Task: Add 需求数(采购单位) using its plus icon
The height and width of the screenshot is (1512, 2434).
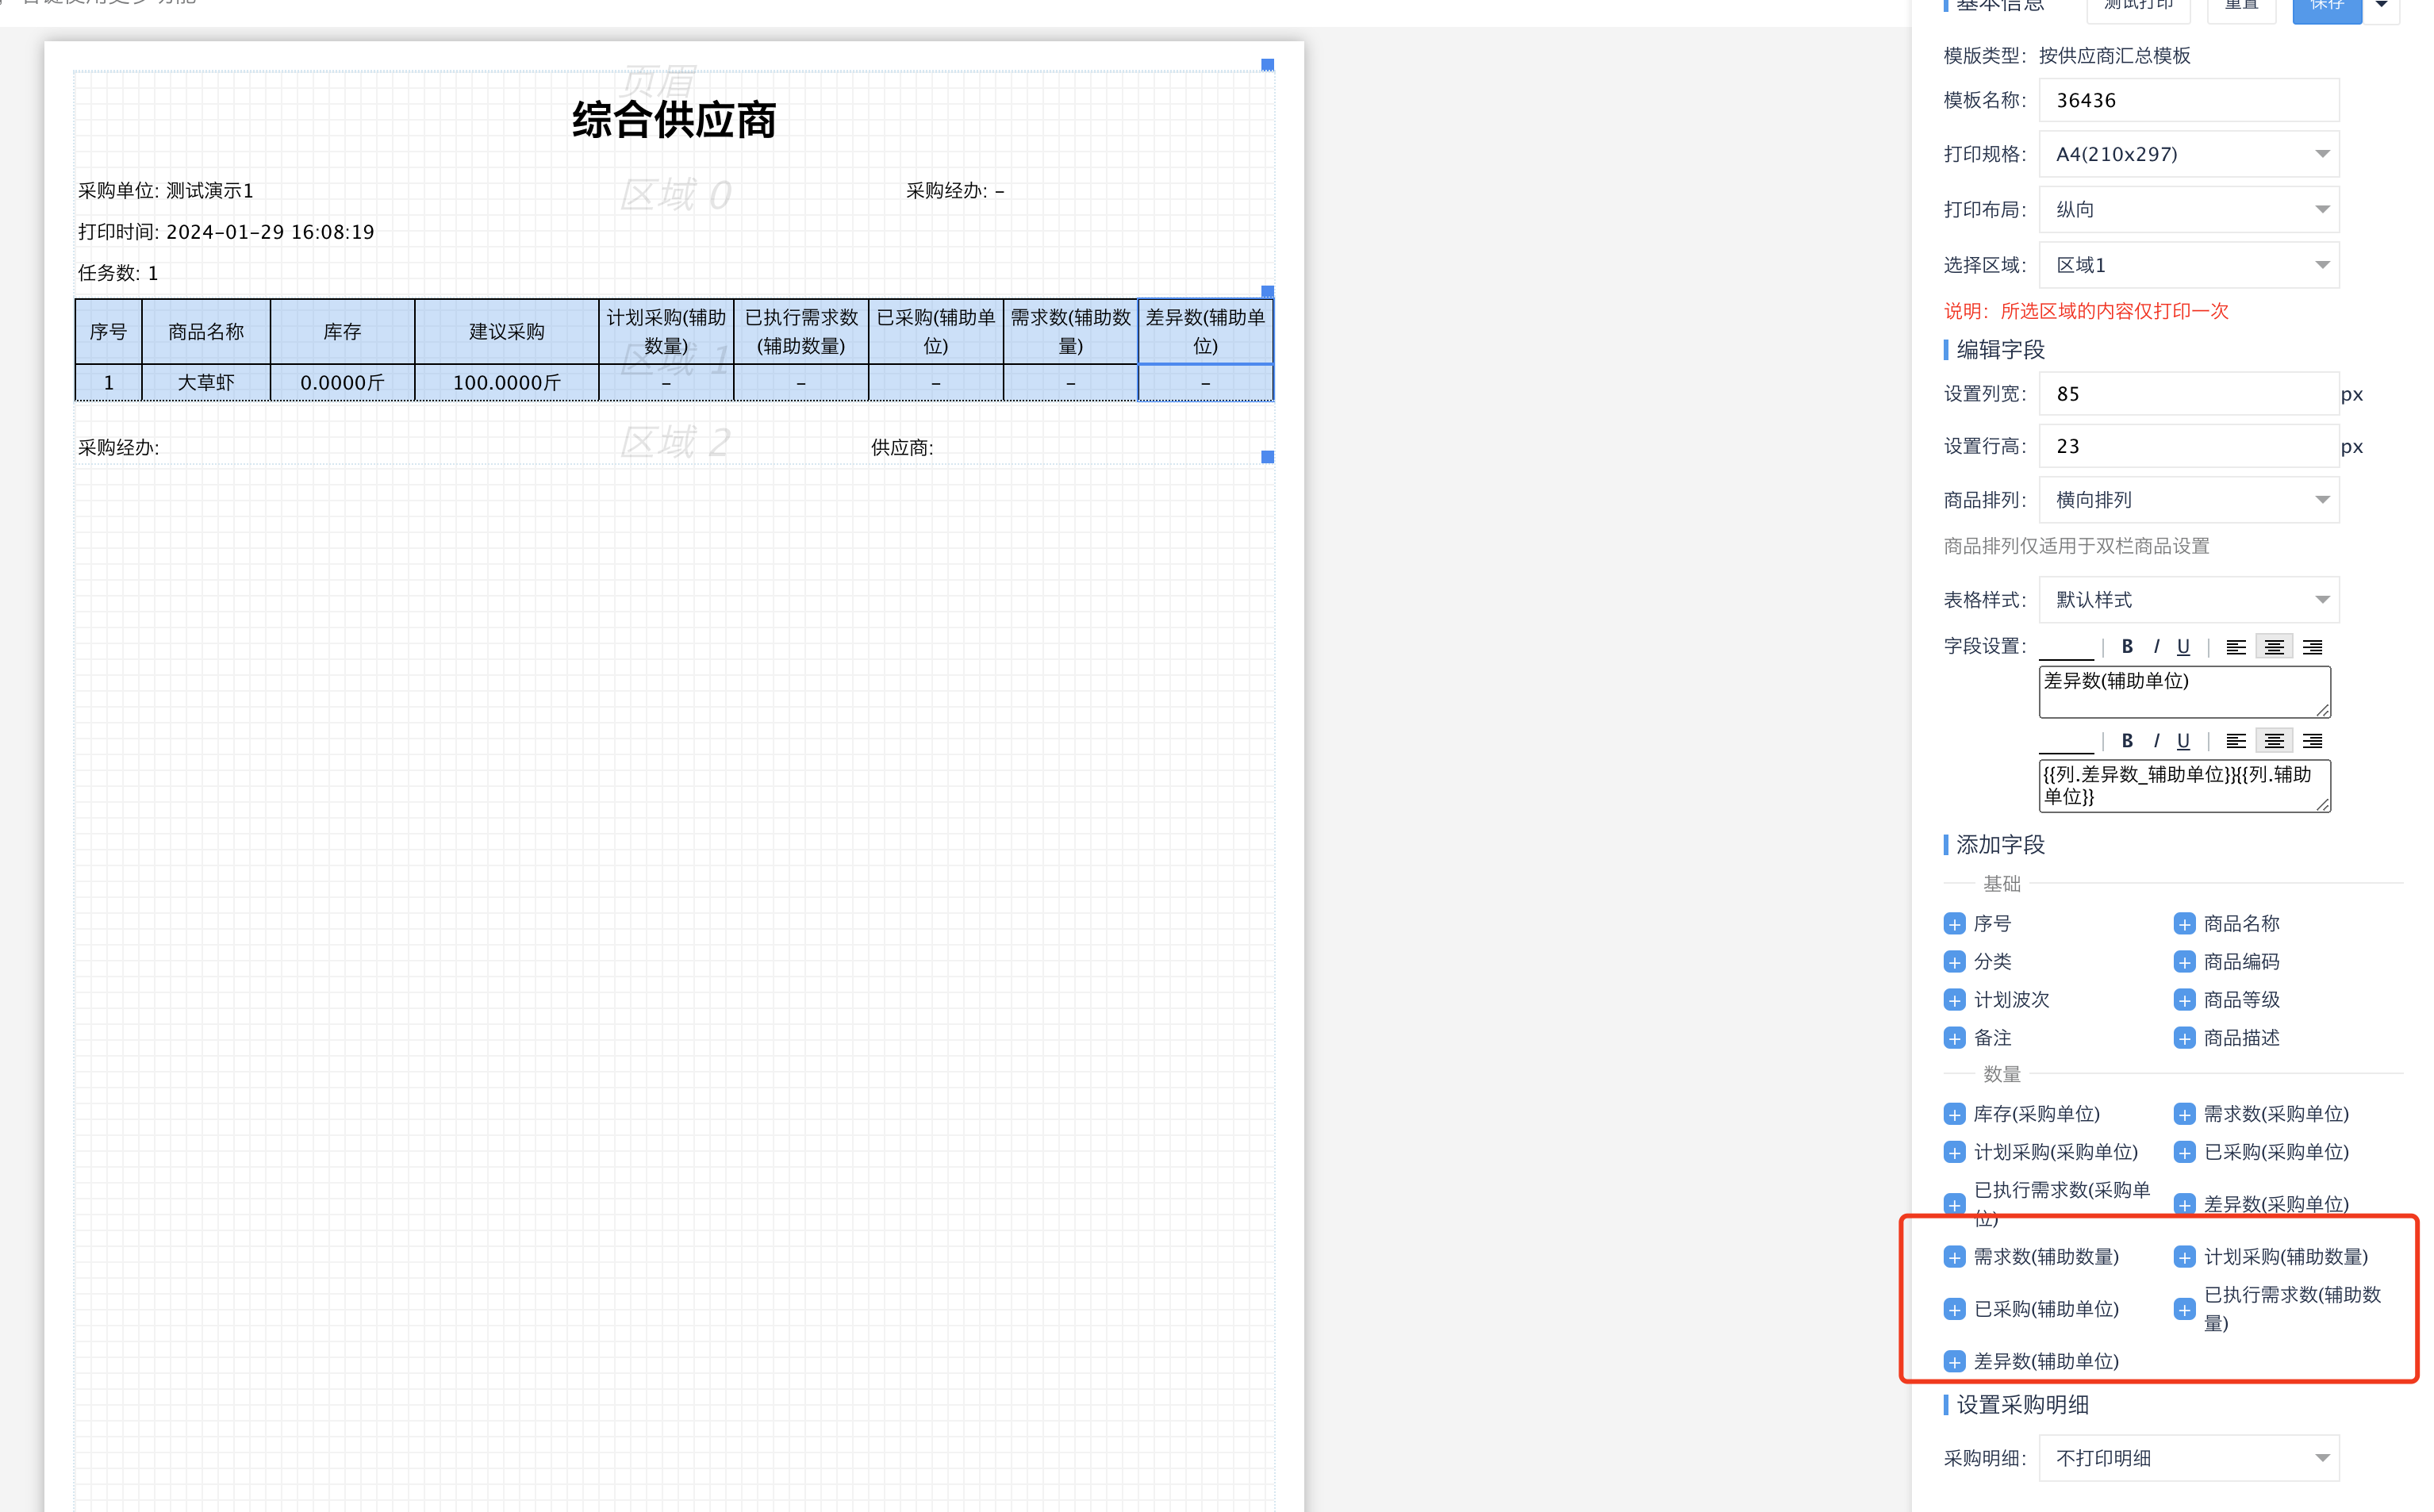Action: click(2184, 1113)
